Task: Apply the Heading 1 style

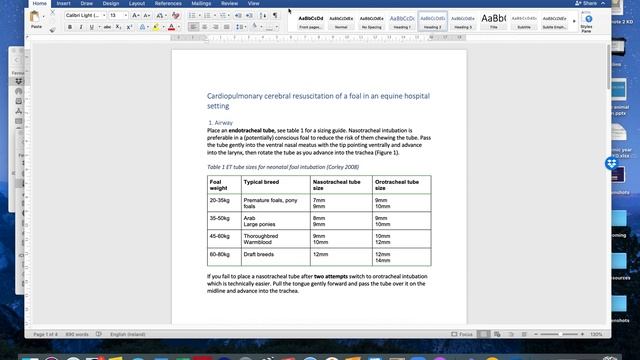Action: pyautogui.click(x=402, y=21)
